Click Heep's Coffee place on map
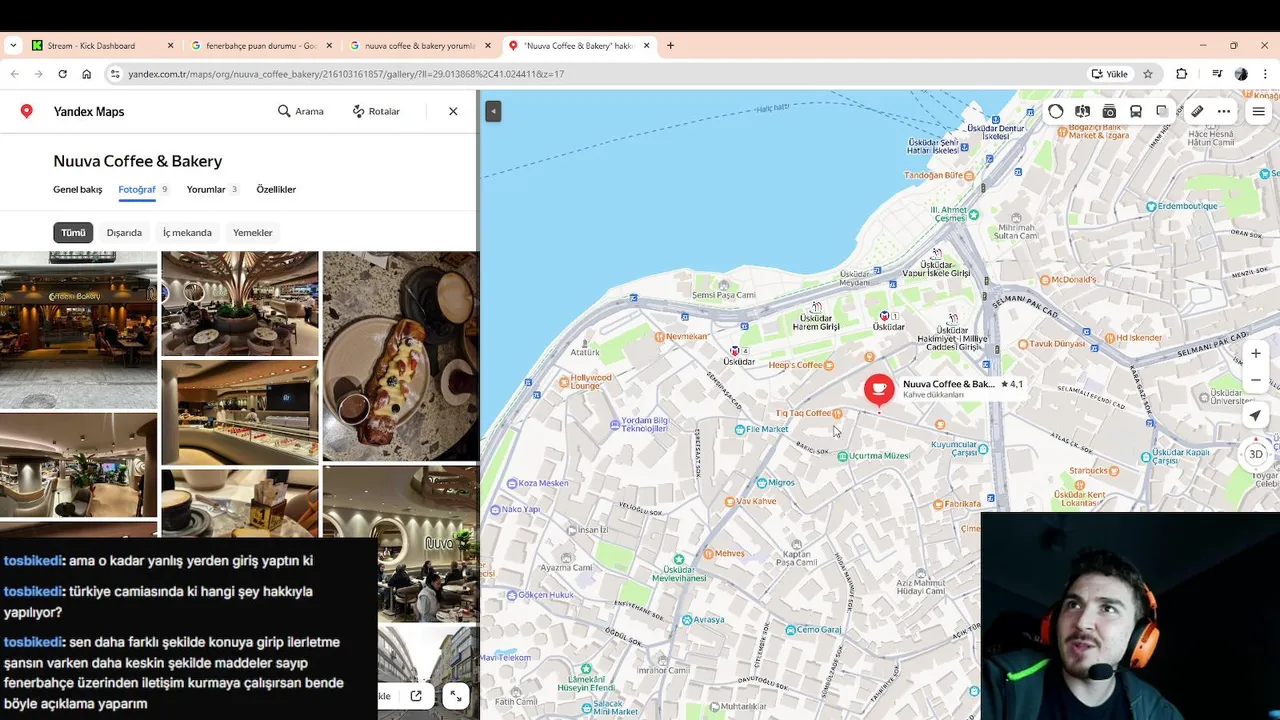 tap(801, 365)
